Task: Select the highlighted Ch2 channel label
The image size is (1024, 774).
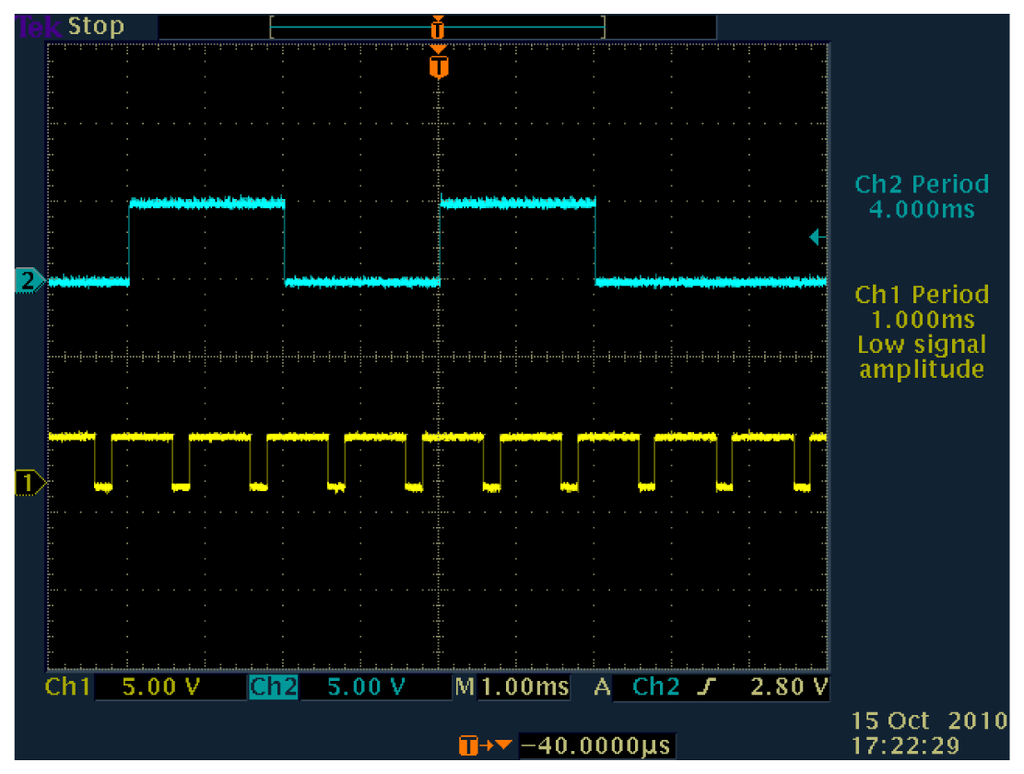Action: tap(272, 687)
